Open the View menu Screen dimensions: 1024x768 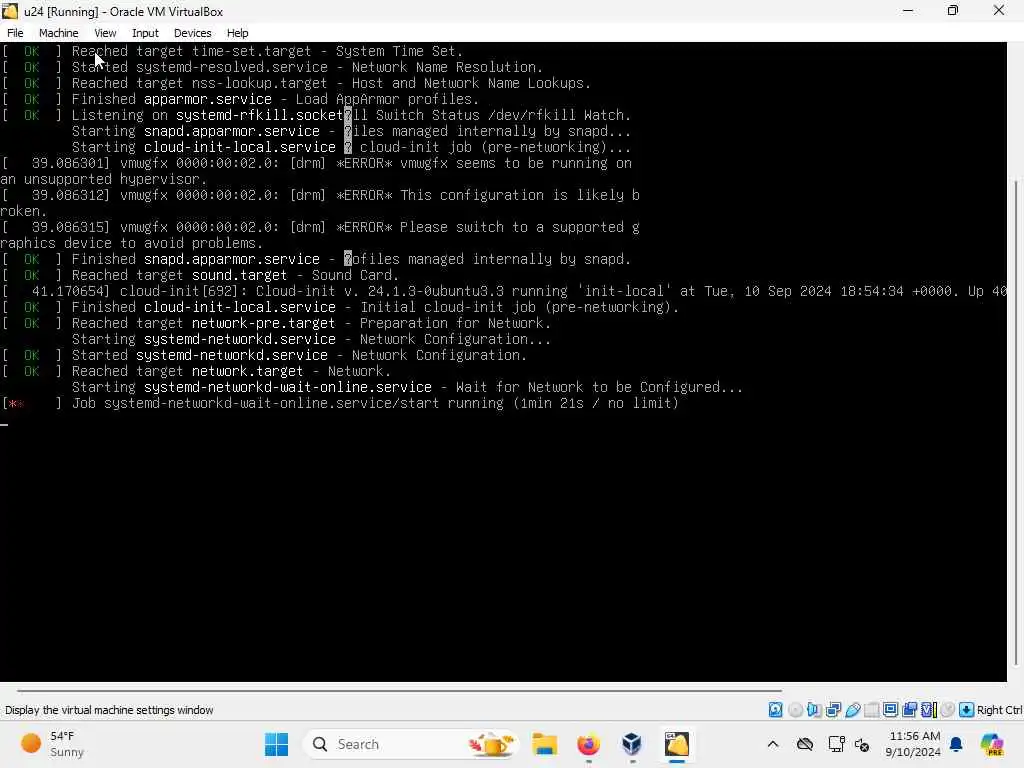(x=105, y=33)
